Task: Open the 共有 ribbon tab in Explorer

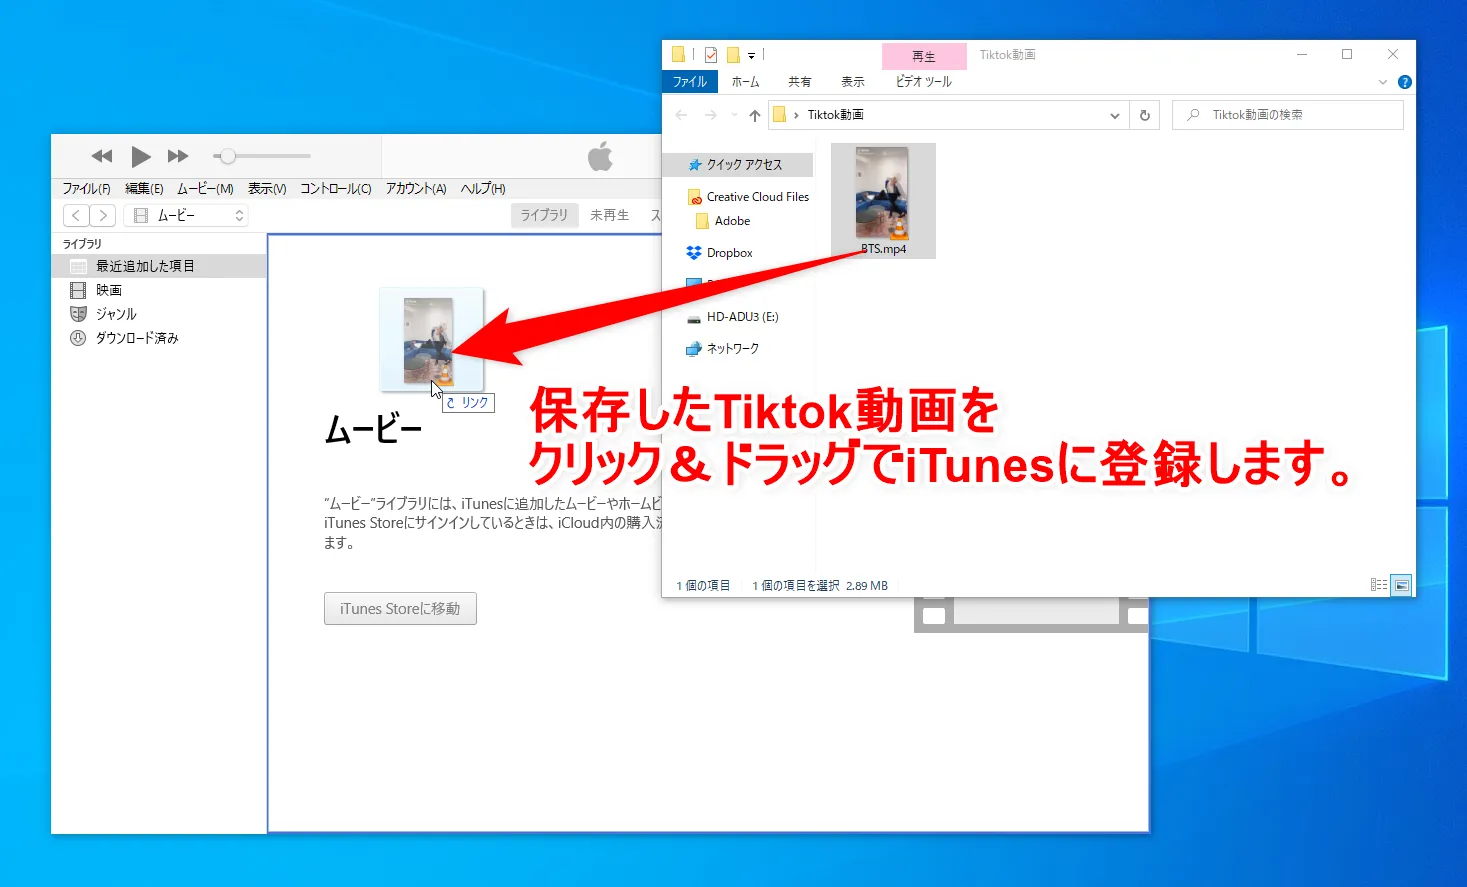Action: [800, 82]
